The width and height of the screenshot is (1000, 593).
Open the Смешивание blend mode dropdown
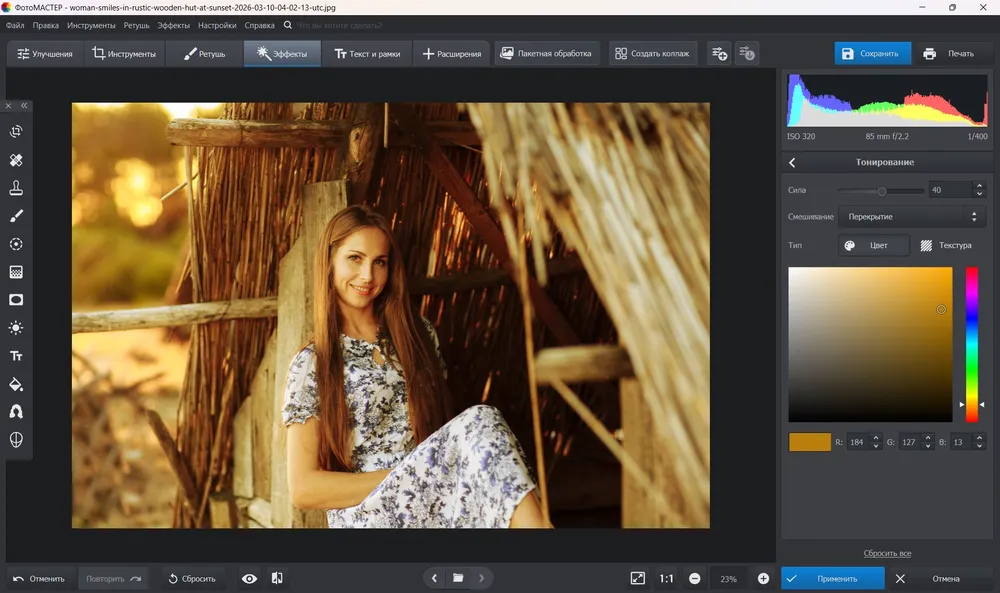point(912,217)
